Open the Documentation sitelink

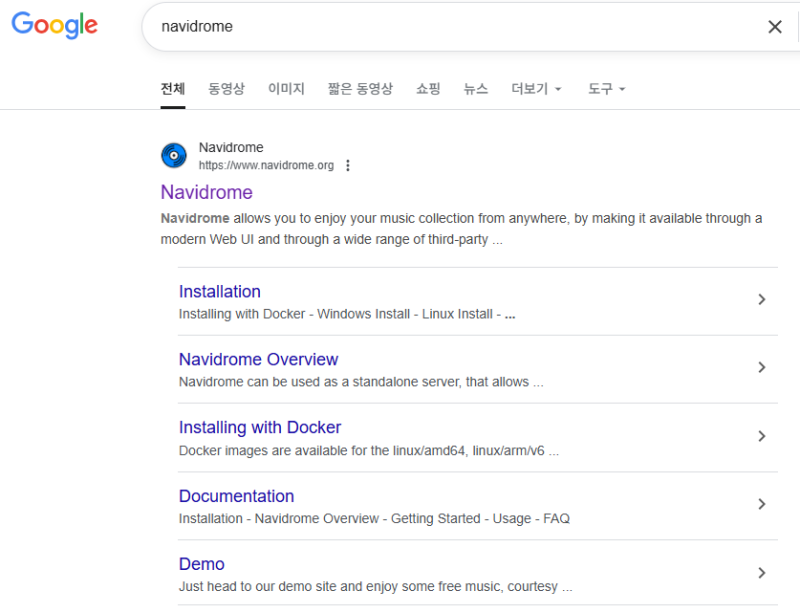click(236, 496)
